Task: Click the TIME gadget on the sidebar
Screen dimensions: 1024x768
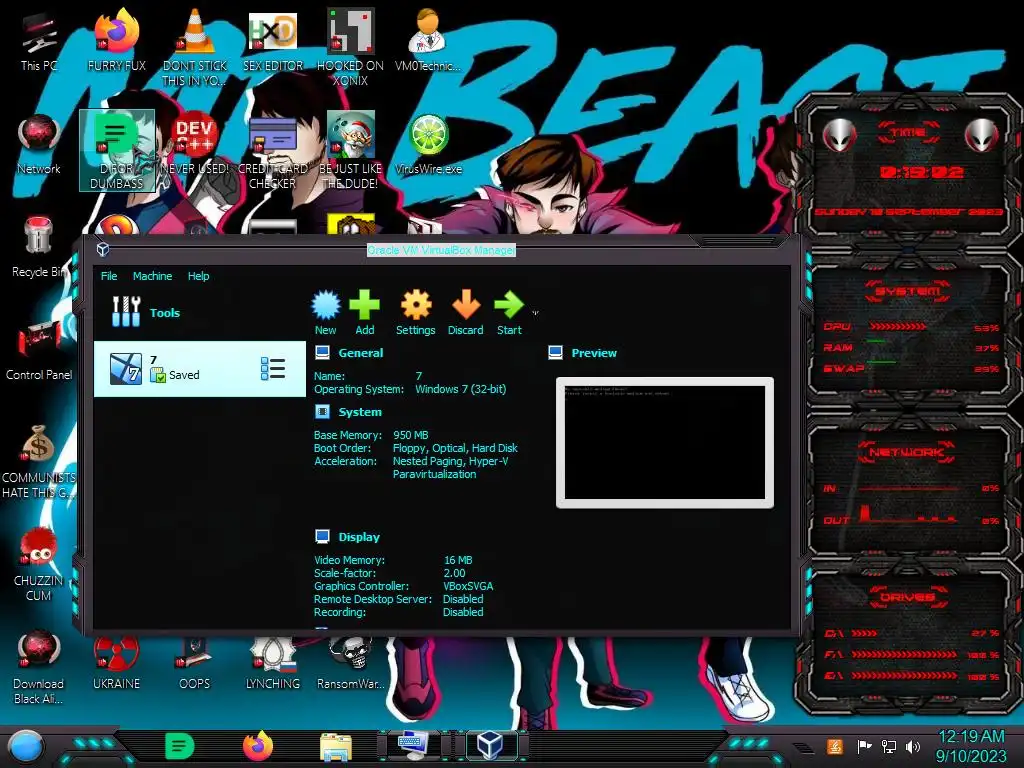Action: coord(909,170)
